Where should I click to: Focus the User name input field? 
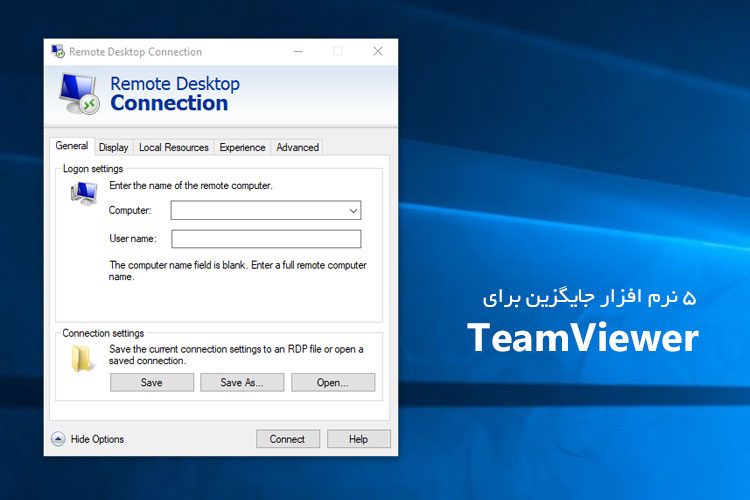(266, 239)
